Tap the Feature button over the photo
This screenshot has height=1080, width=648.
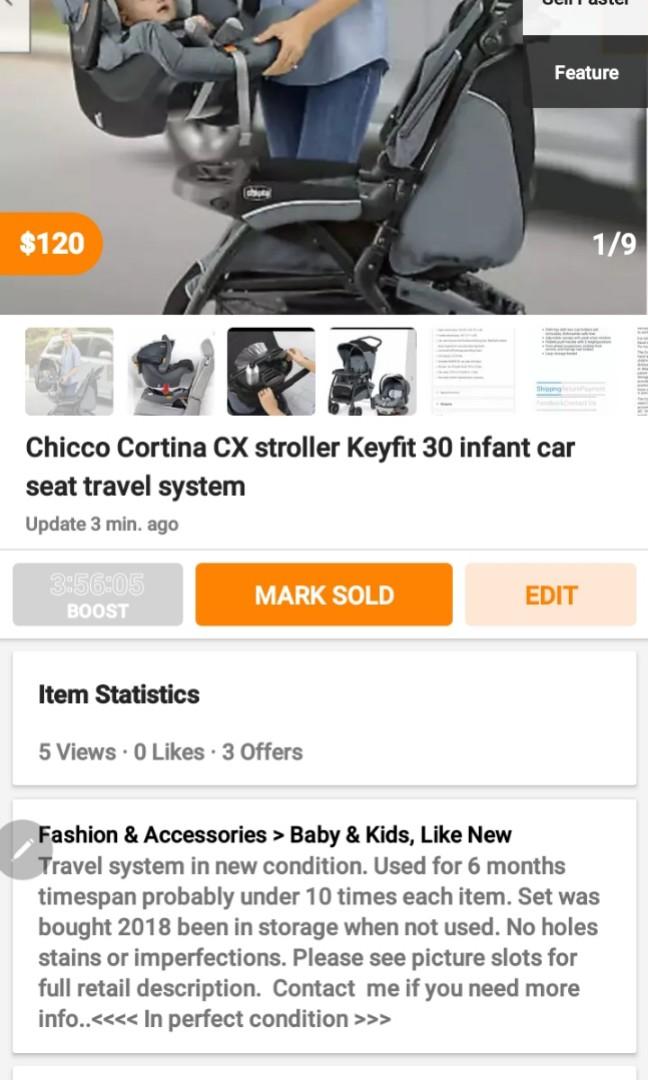click(x=587, y=72)
